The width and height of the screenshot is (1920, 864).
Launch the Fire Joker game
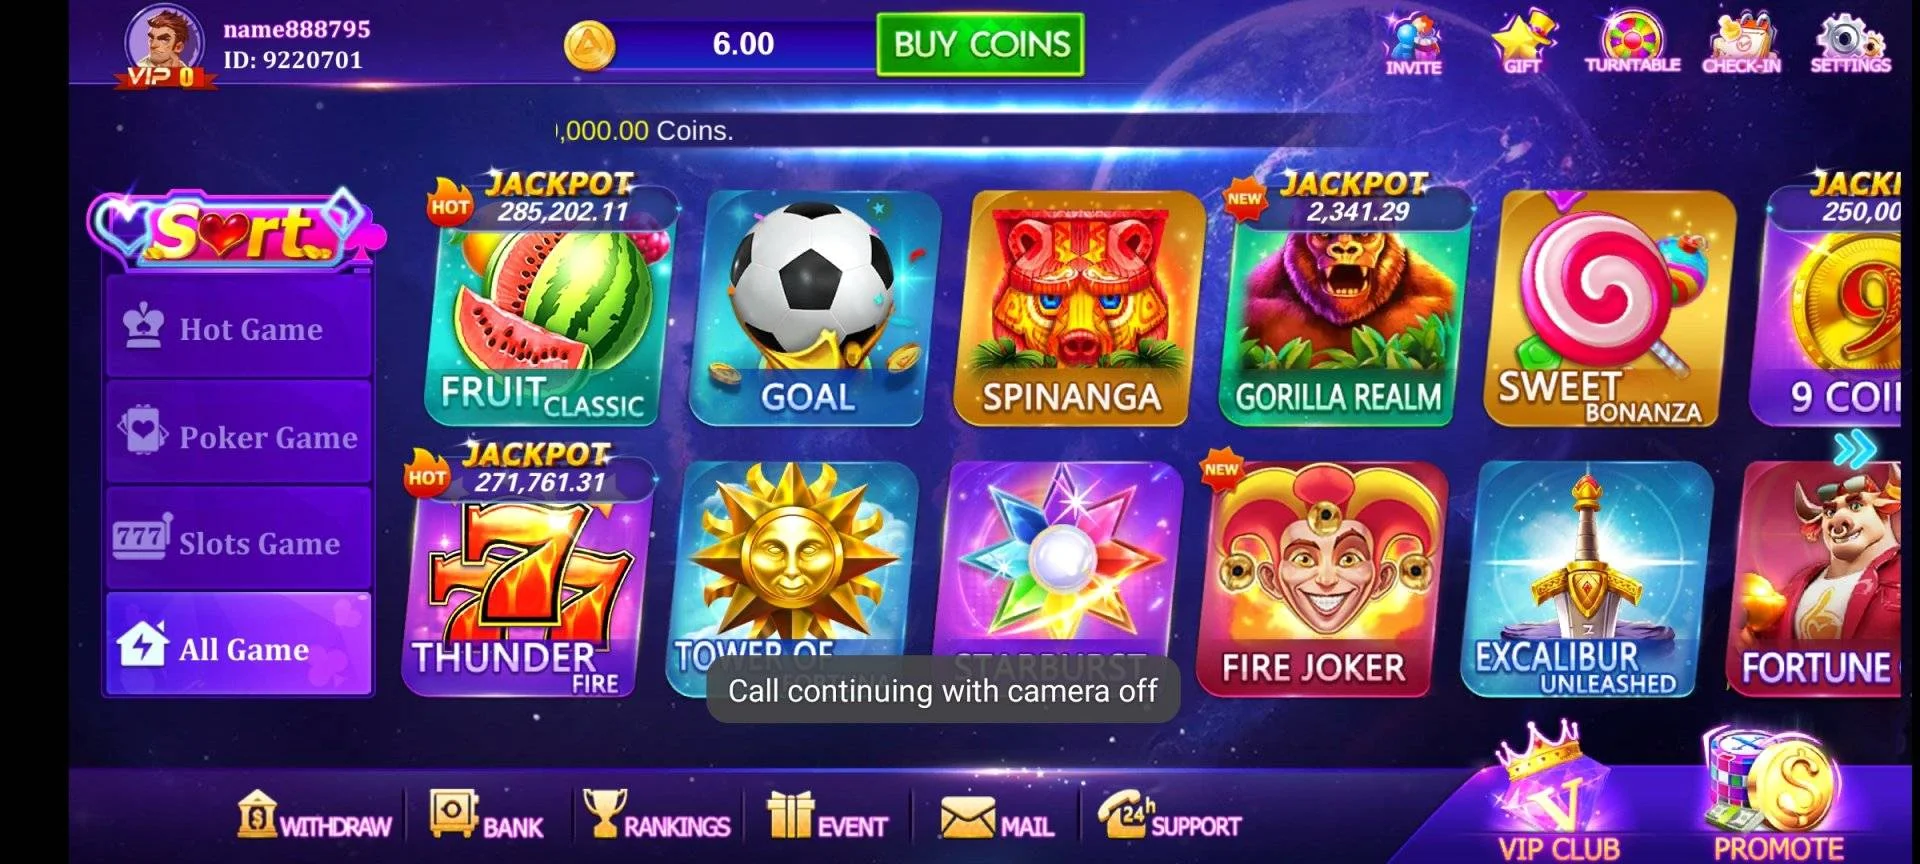pyautogui.click(x=1314, y=578)
